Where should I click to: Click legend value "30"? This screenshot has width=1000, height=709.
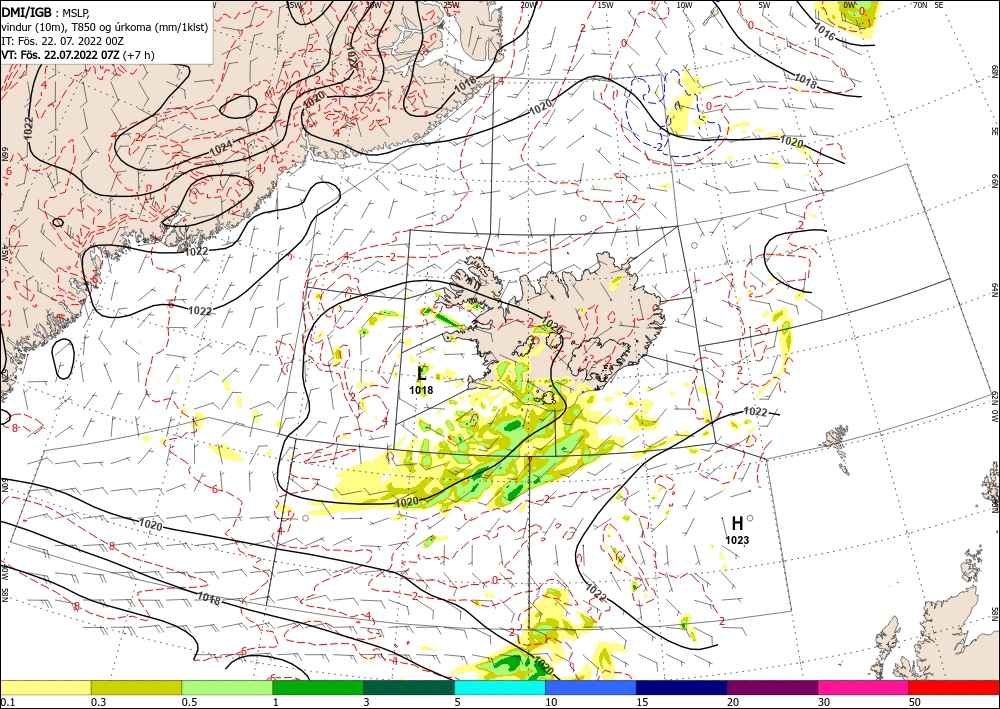point(824,702)
